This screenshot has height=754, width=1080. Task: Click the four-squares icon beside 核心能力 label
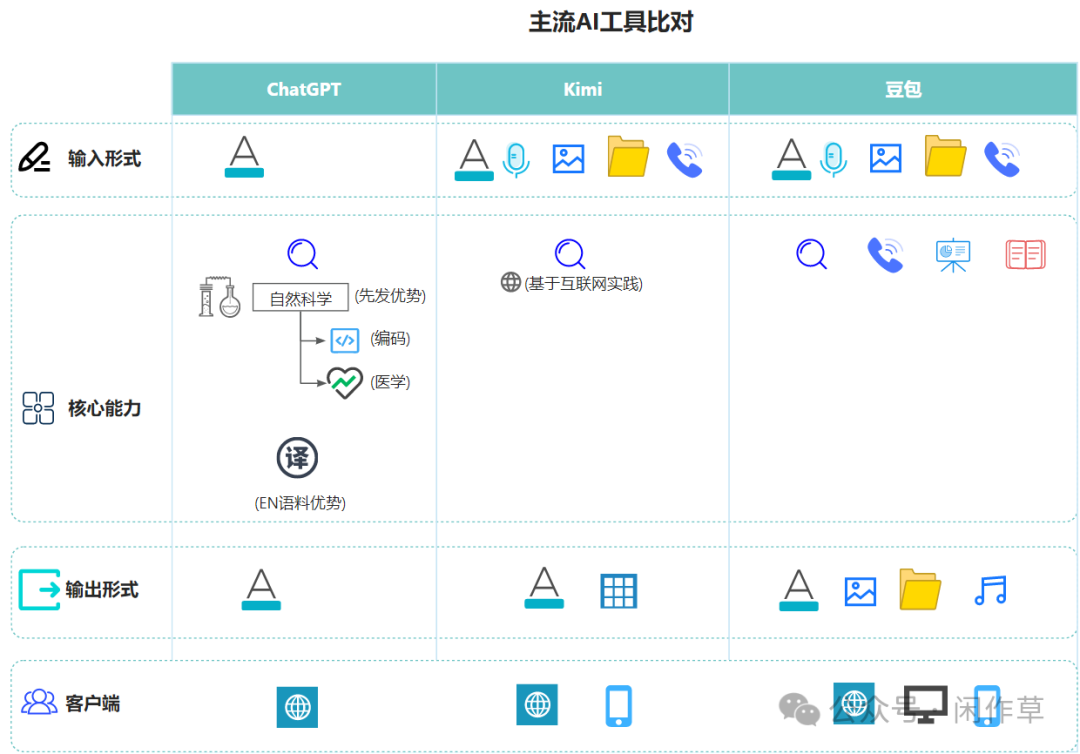pos(38,408)
